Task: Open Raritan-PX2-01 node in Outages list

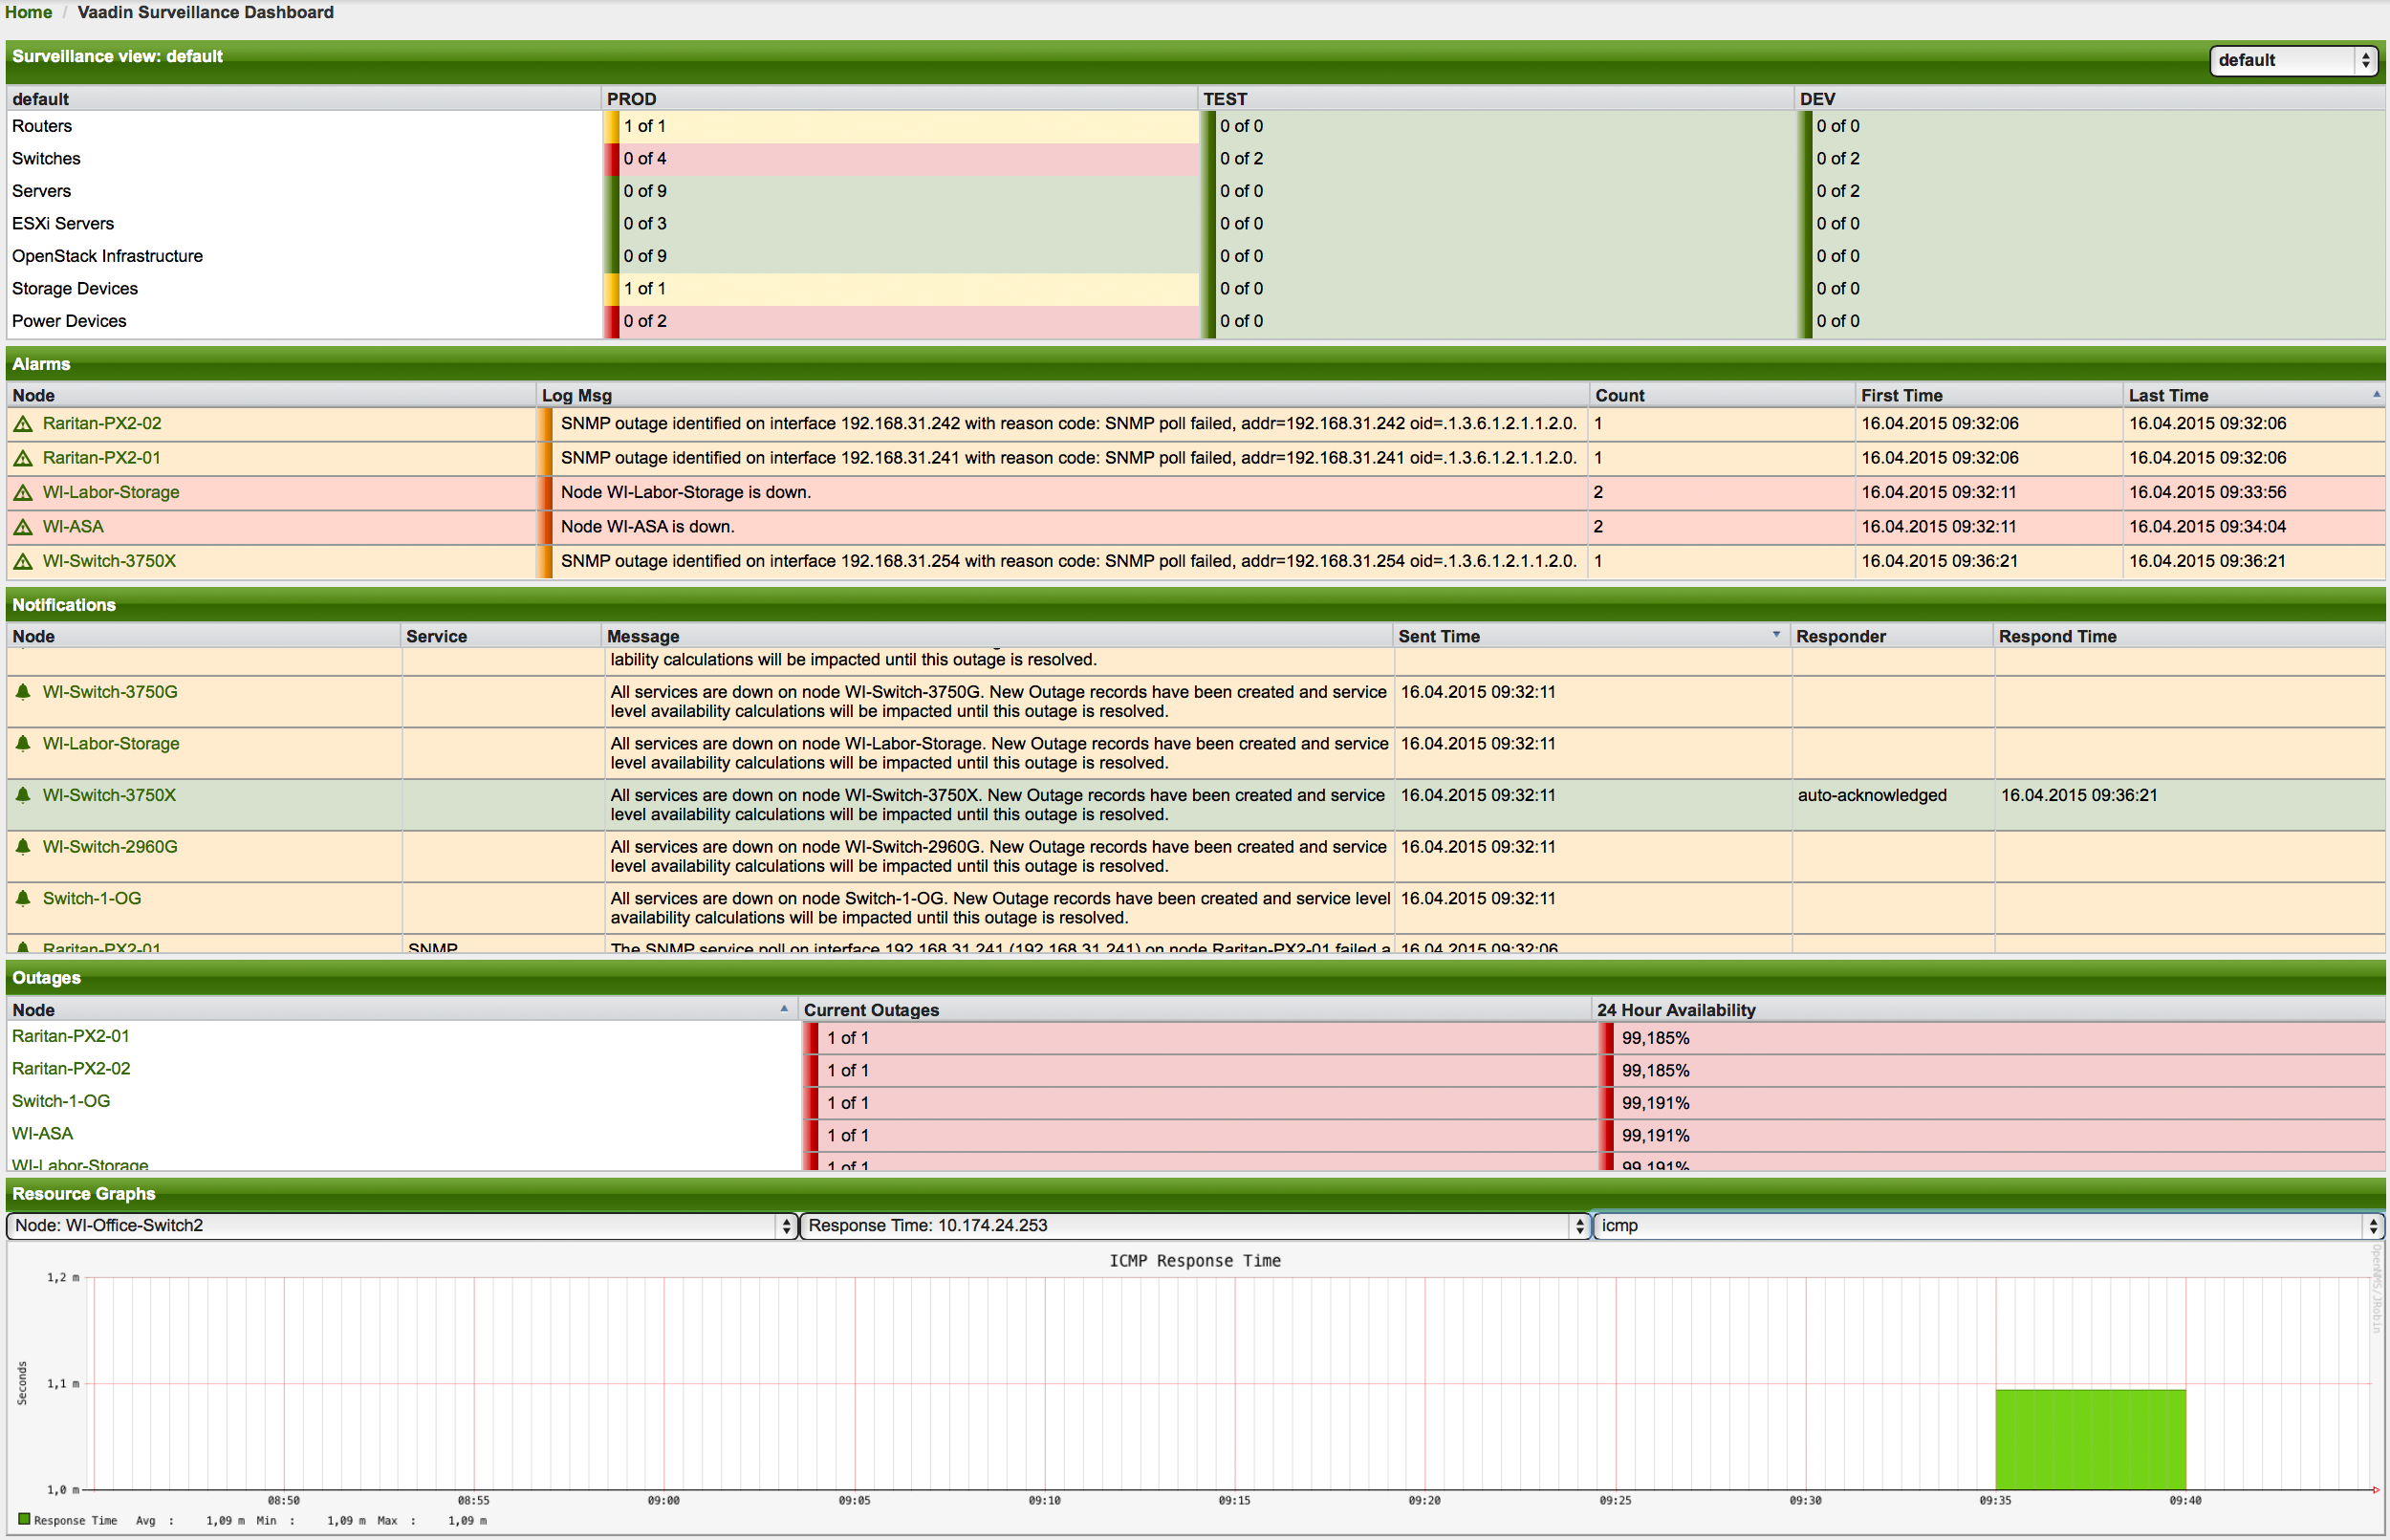Action: pyautogui.click(x=71, y=1037)
